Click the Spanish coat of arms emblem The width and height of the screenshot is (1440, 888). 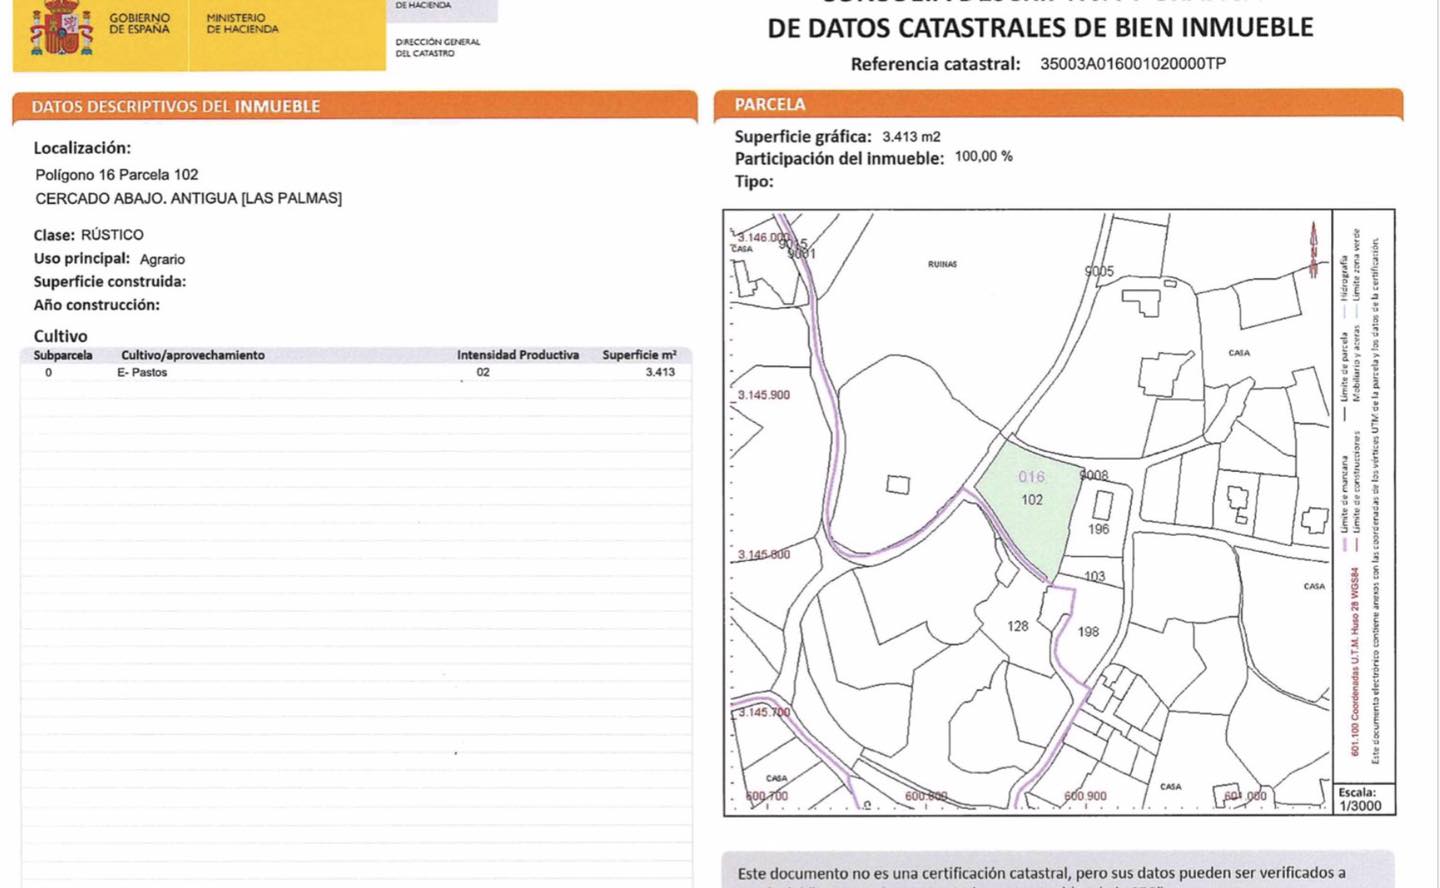61,28
